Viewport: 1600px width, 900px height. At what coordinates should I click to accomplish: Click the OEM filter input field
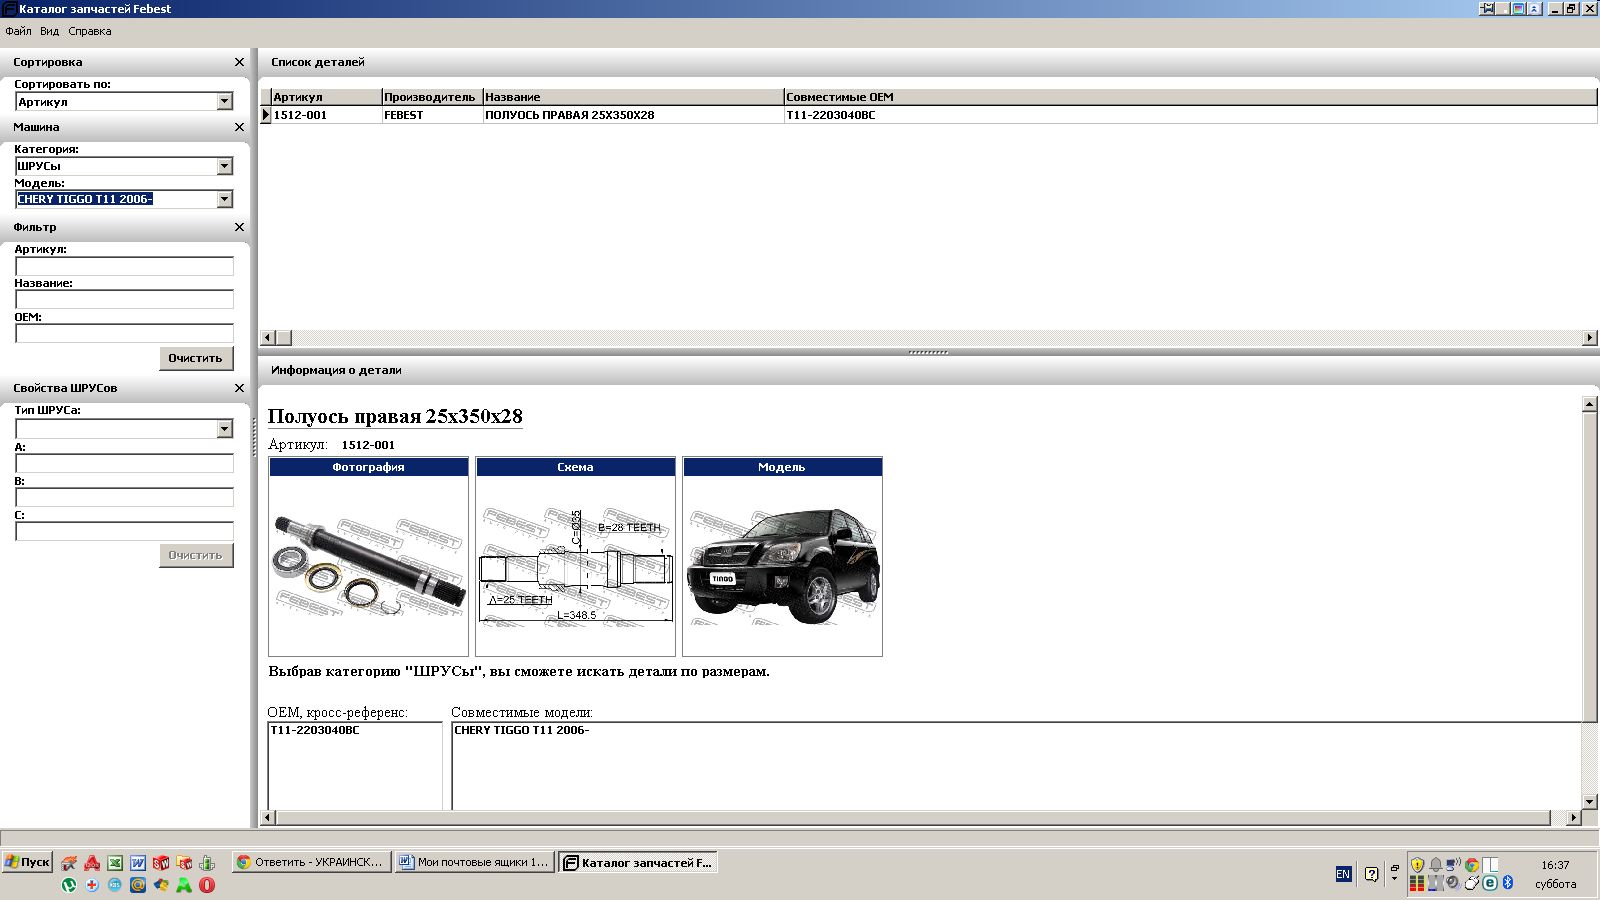click(124, 333)
